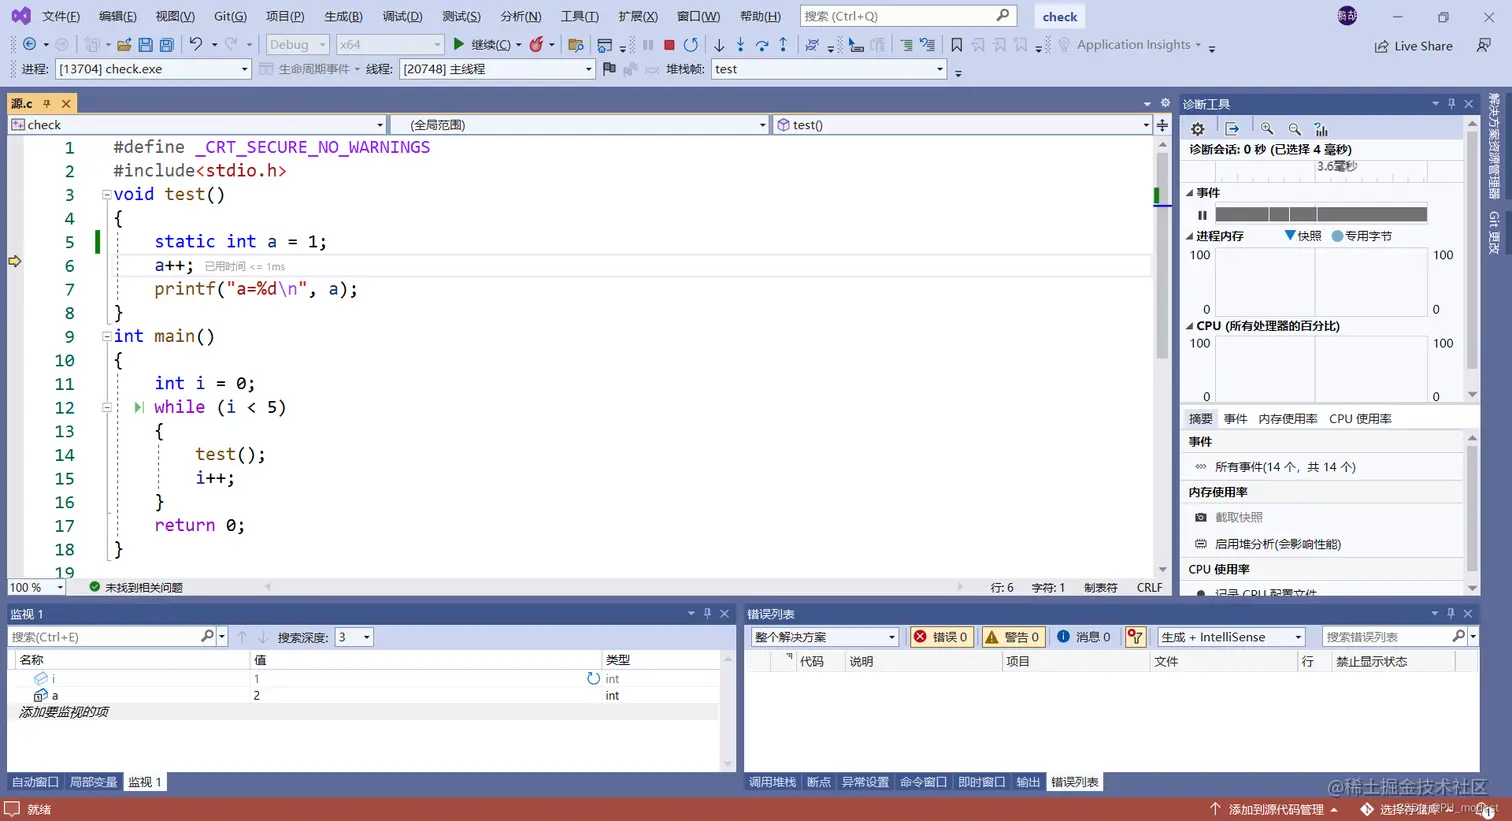Screen dimensions: 1512x821
Task: Pin the Diagnostic Tools panel
Action: tap(1452, 104)
